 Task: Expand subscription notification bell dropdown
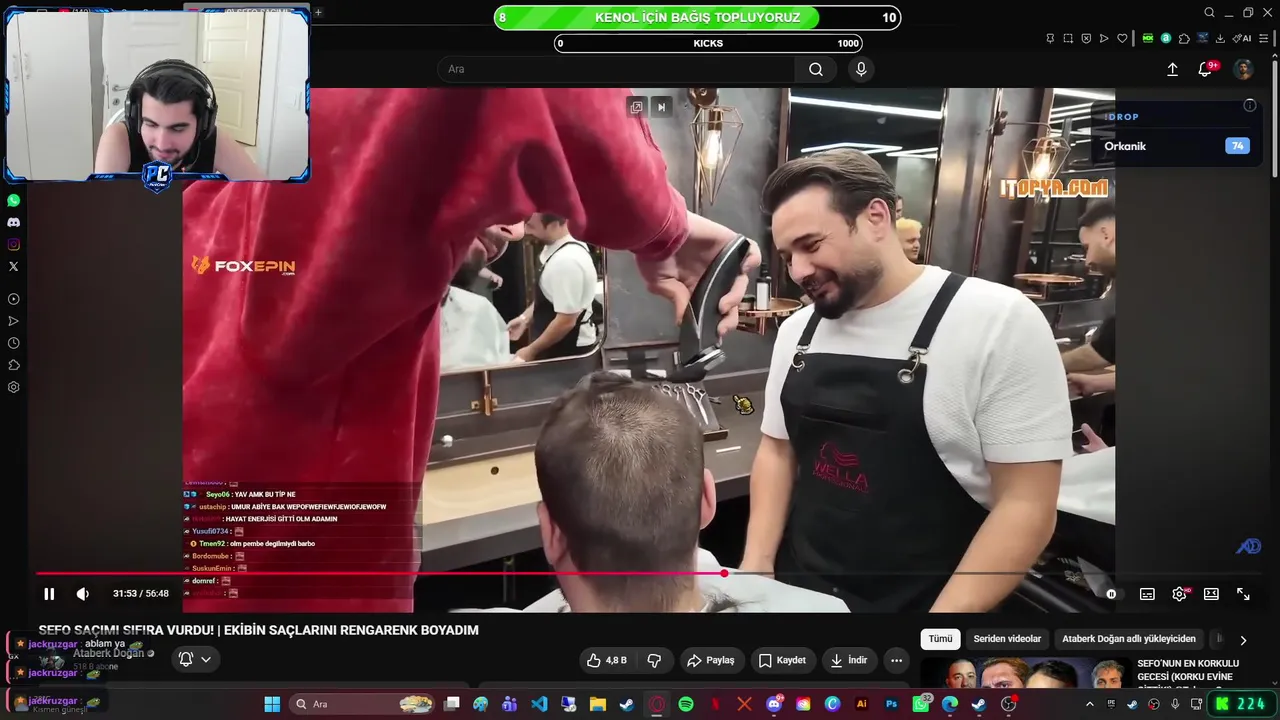[x=194, y=659]
